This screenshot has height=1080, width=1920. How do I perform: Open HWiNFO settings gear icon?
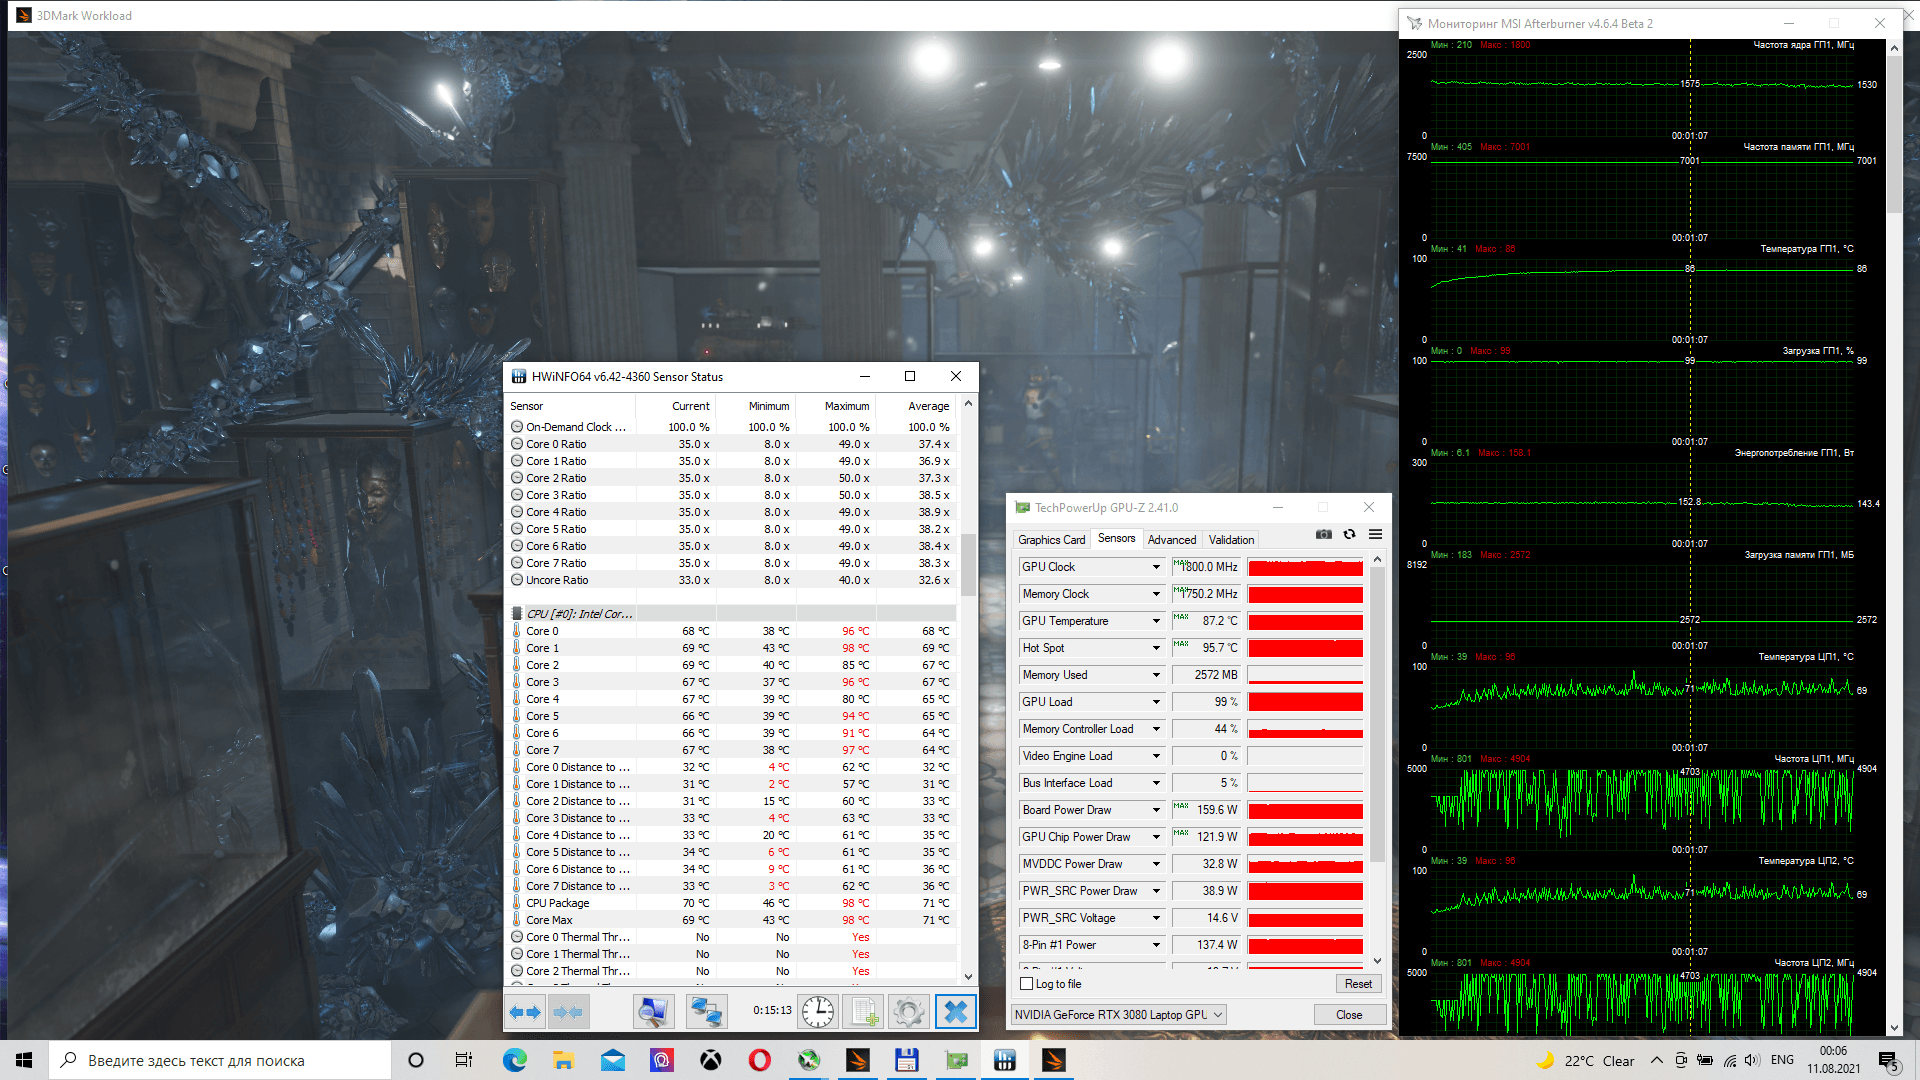pos(908,1012)
